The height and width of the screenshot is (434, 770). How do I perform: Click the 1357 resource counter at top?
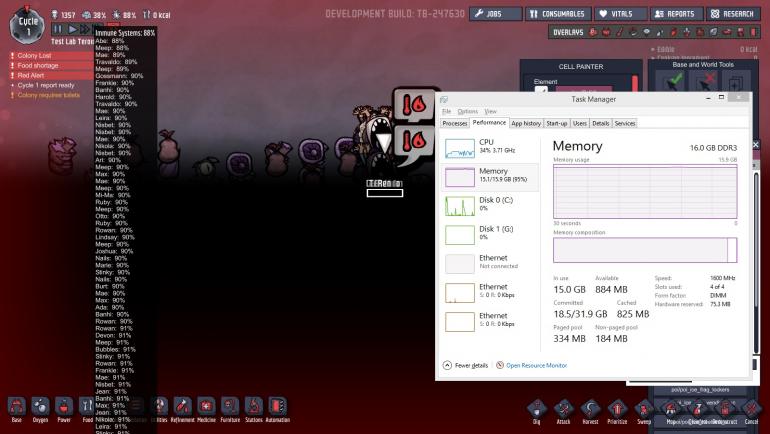[x=64, y=15]
